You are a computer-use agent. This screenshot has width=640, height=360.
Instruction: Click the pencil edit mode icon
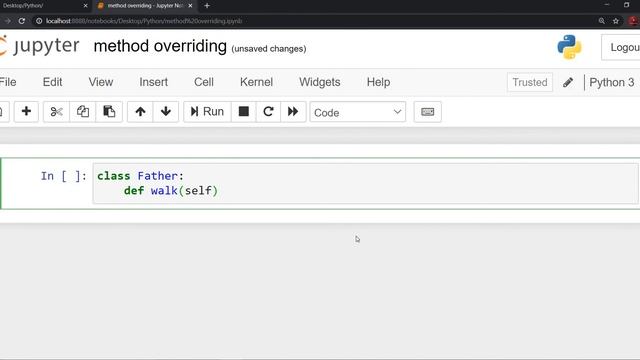[568, 82]
